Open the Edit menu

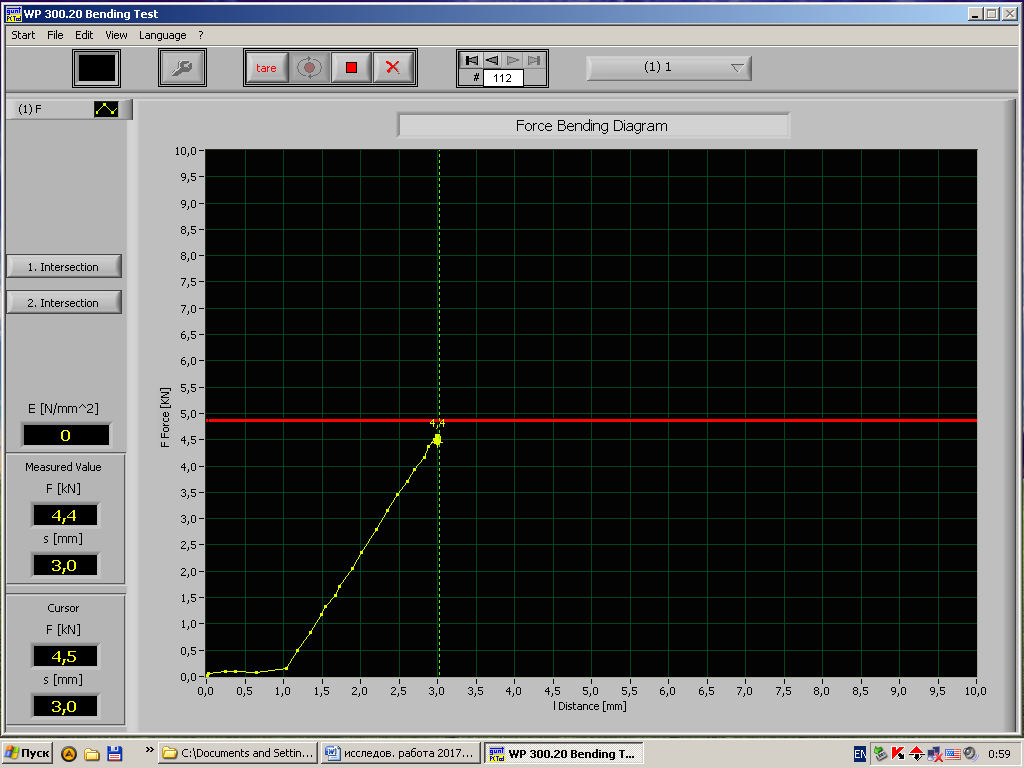point(84,35)
